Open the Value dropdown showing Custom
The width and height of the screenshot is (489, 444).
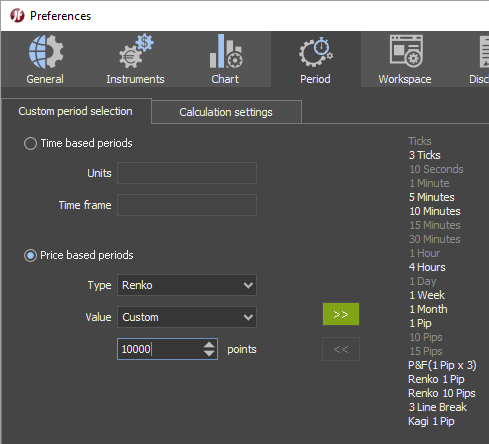[187, 317]
